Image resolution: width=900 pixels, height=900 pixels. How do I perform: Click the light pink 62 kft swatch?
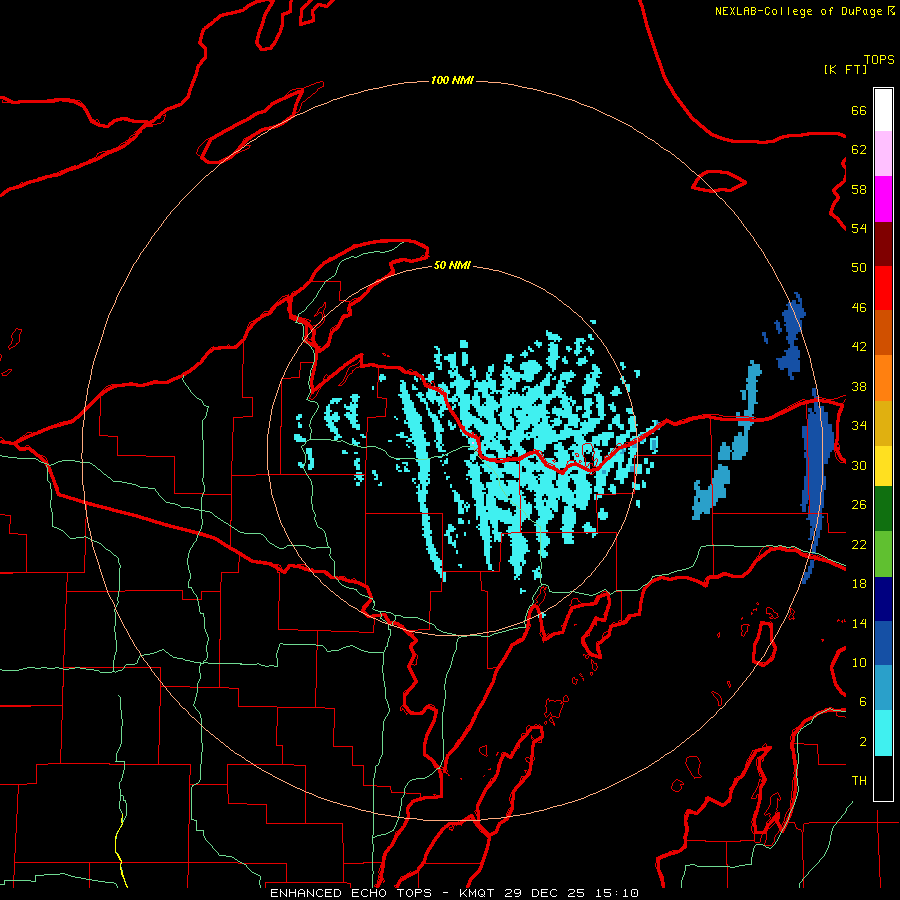point(883,154)
